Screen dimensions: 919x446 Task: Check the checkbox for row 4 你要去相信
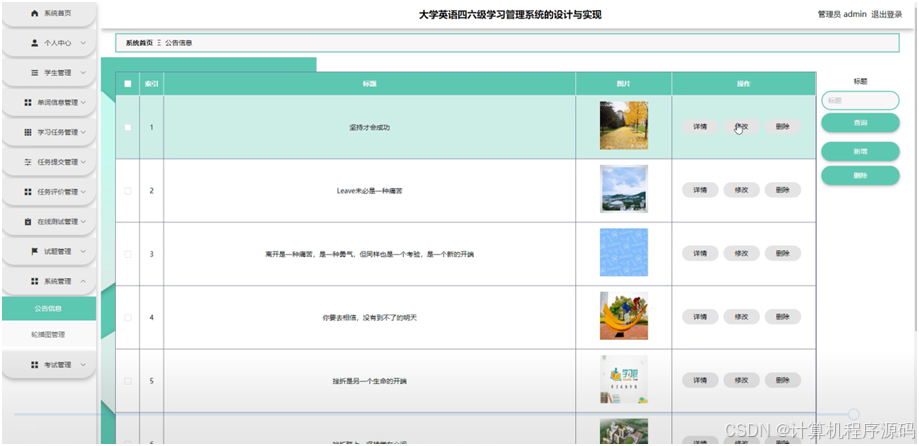pos(128,318)
